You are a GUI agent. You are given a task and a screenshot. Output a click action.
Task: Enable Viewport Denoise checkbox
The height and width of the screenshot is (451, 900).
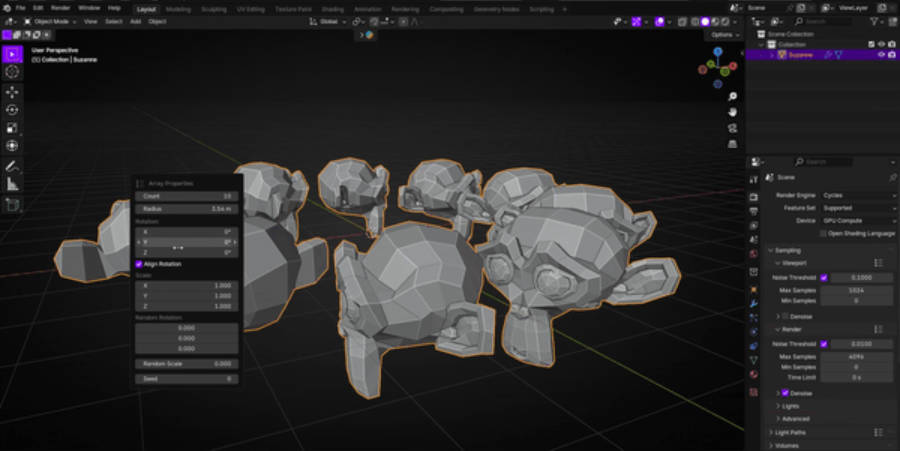[x=785, y=316]
